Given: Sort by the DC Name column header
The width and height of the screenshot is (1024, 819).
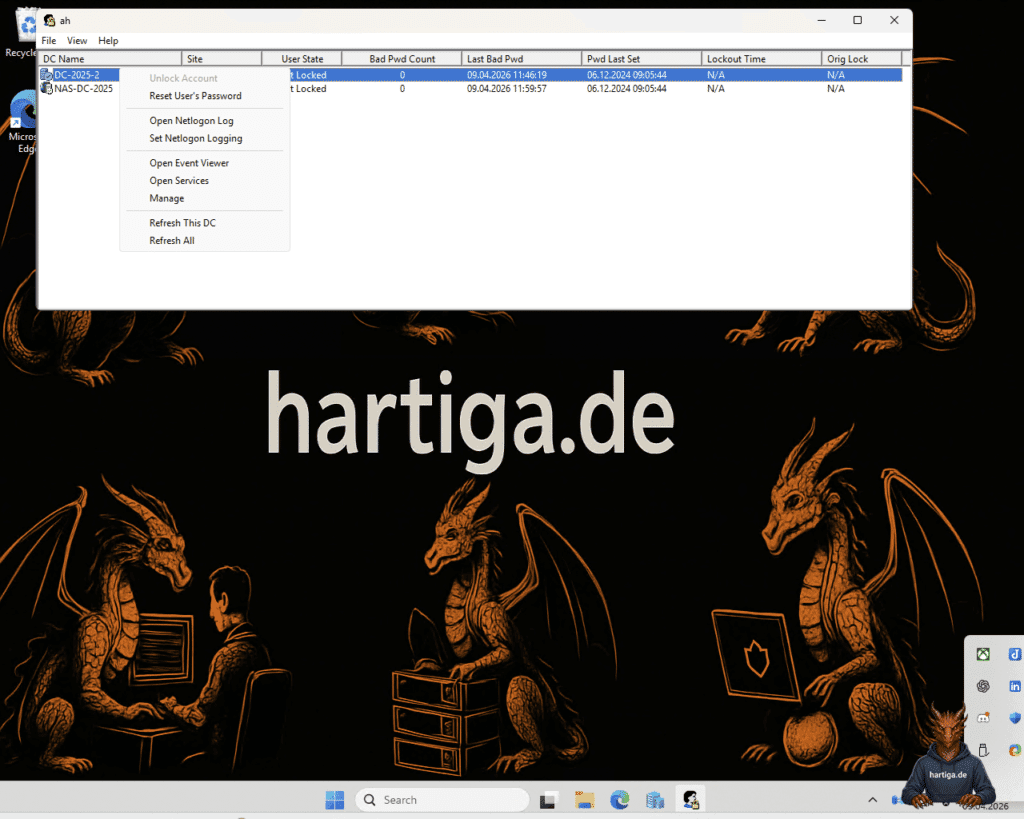Looking at the screenshot, I should (110, 59).
